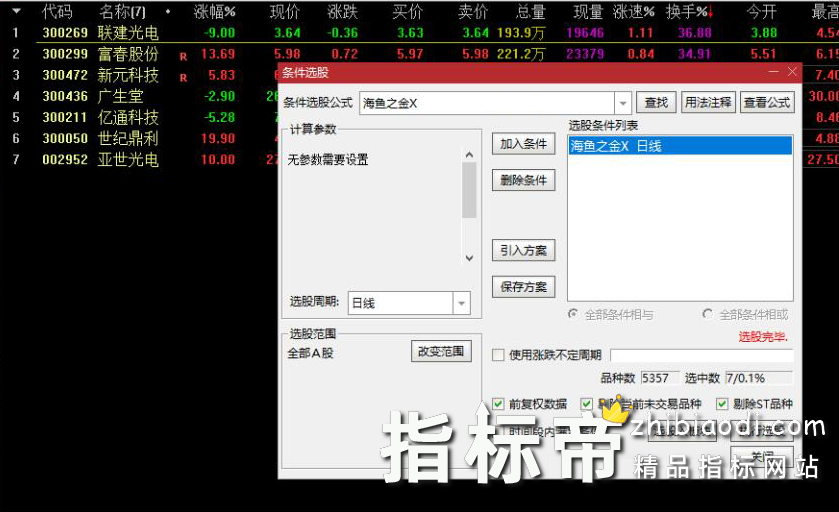Close the 条件选股 dialog with X
This screenshot has width=839, height=512.
click(792, 72)
